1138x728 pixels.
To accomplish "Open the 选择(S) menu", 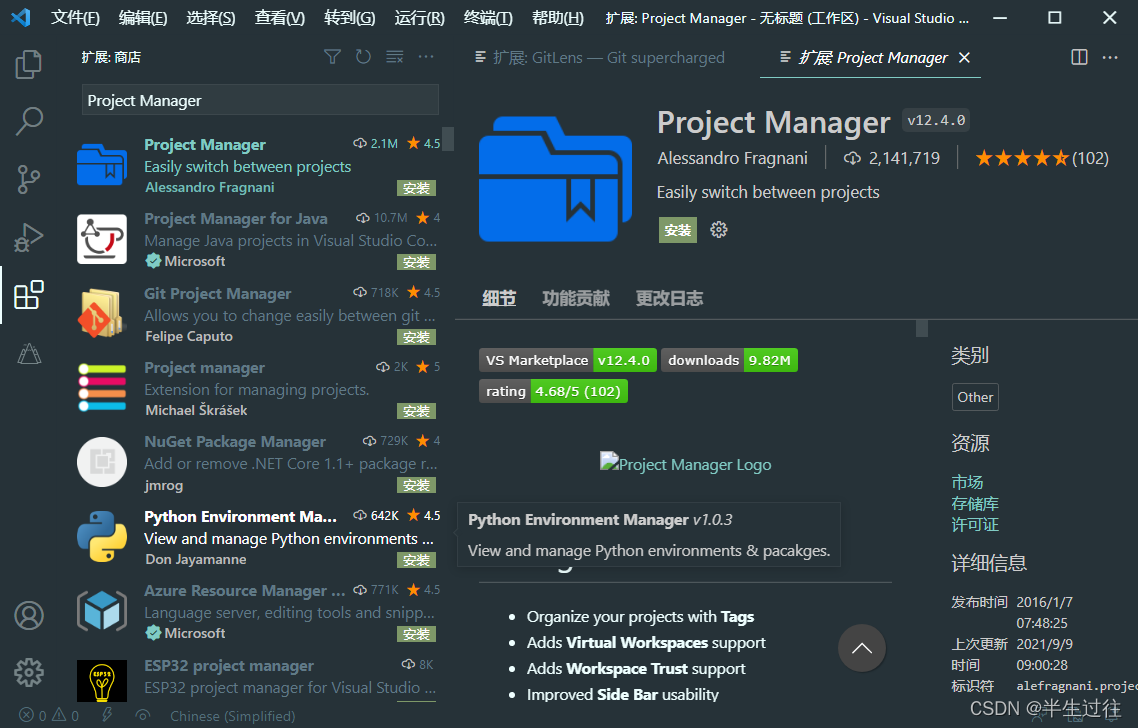I will (x=210, y=18).
